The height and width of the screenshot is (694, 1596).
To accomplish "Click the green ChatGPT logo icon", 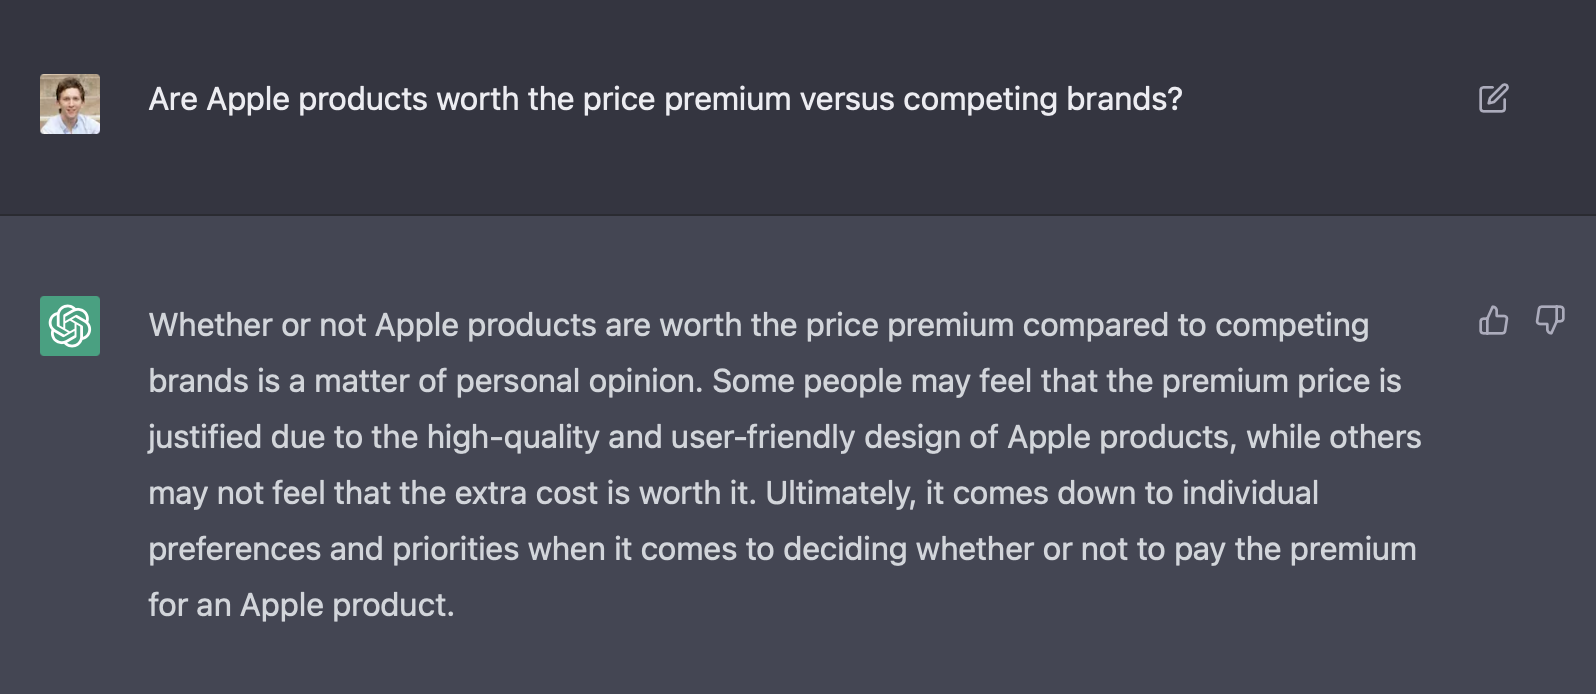I will [70, 326].
